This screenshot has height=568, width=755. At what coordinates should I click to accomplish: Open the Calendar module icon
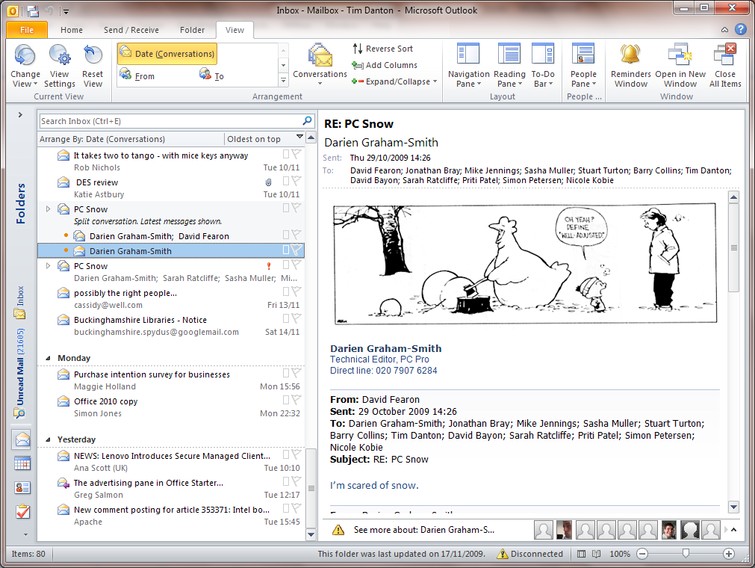(x=22, y=463)
